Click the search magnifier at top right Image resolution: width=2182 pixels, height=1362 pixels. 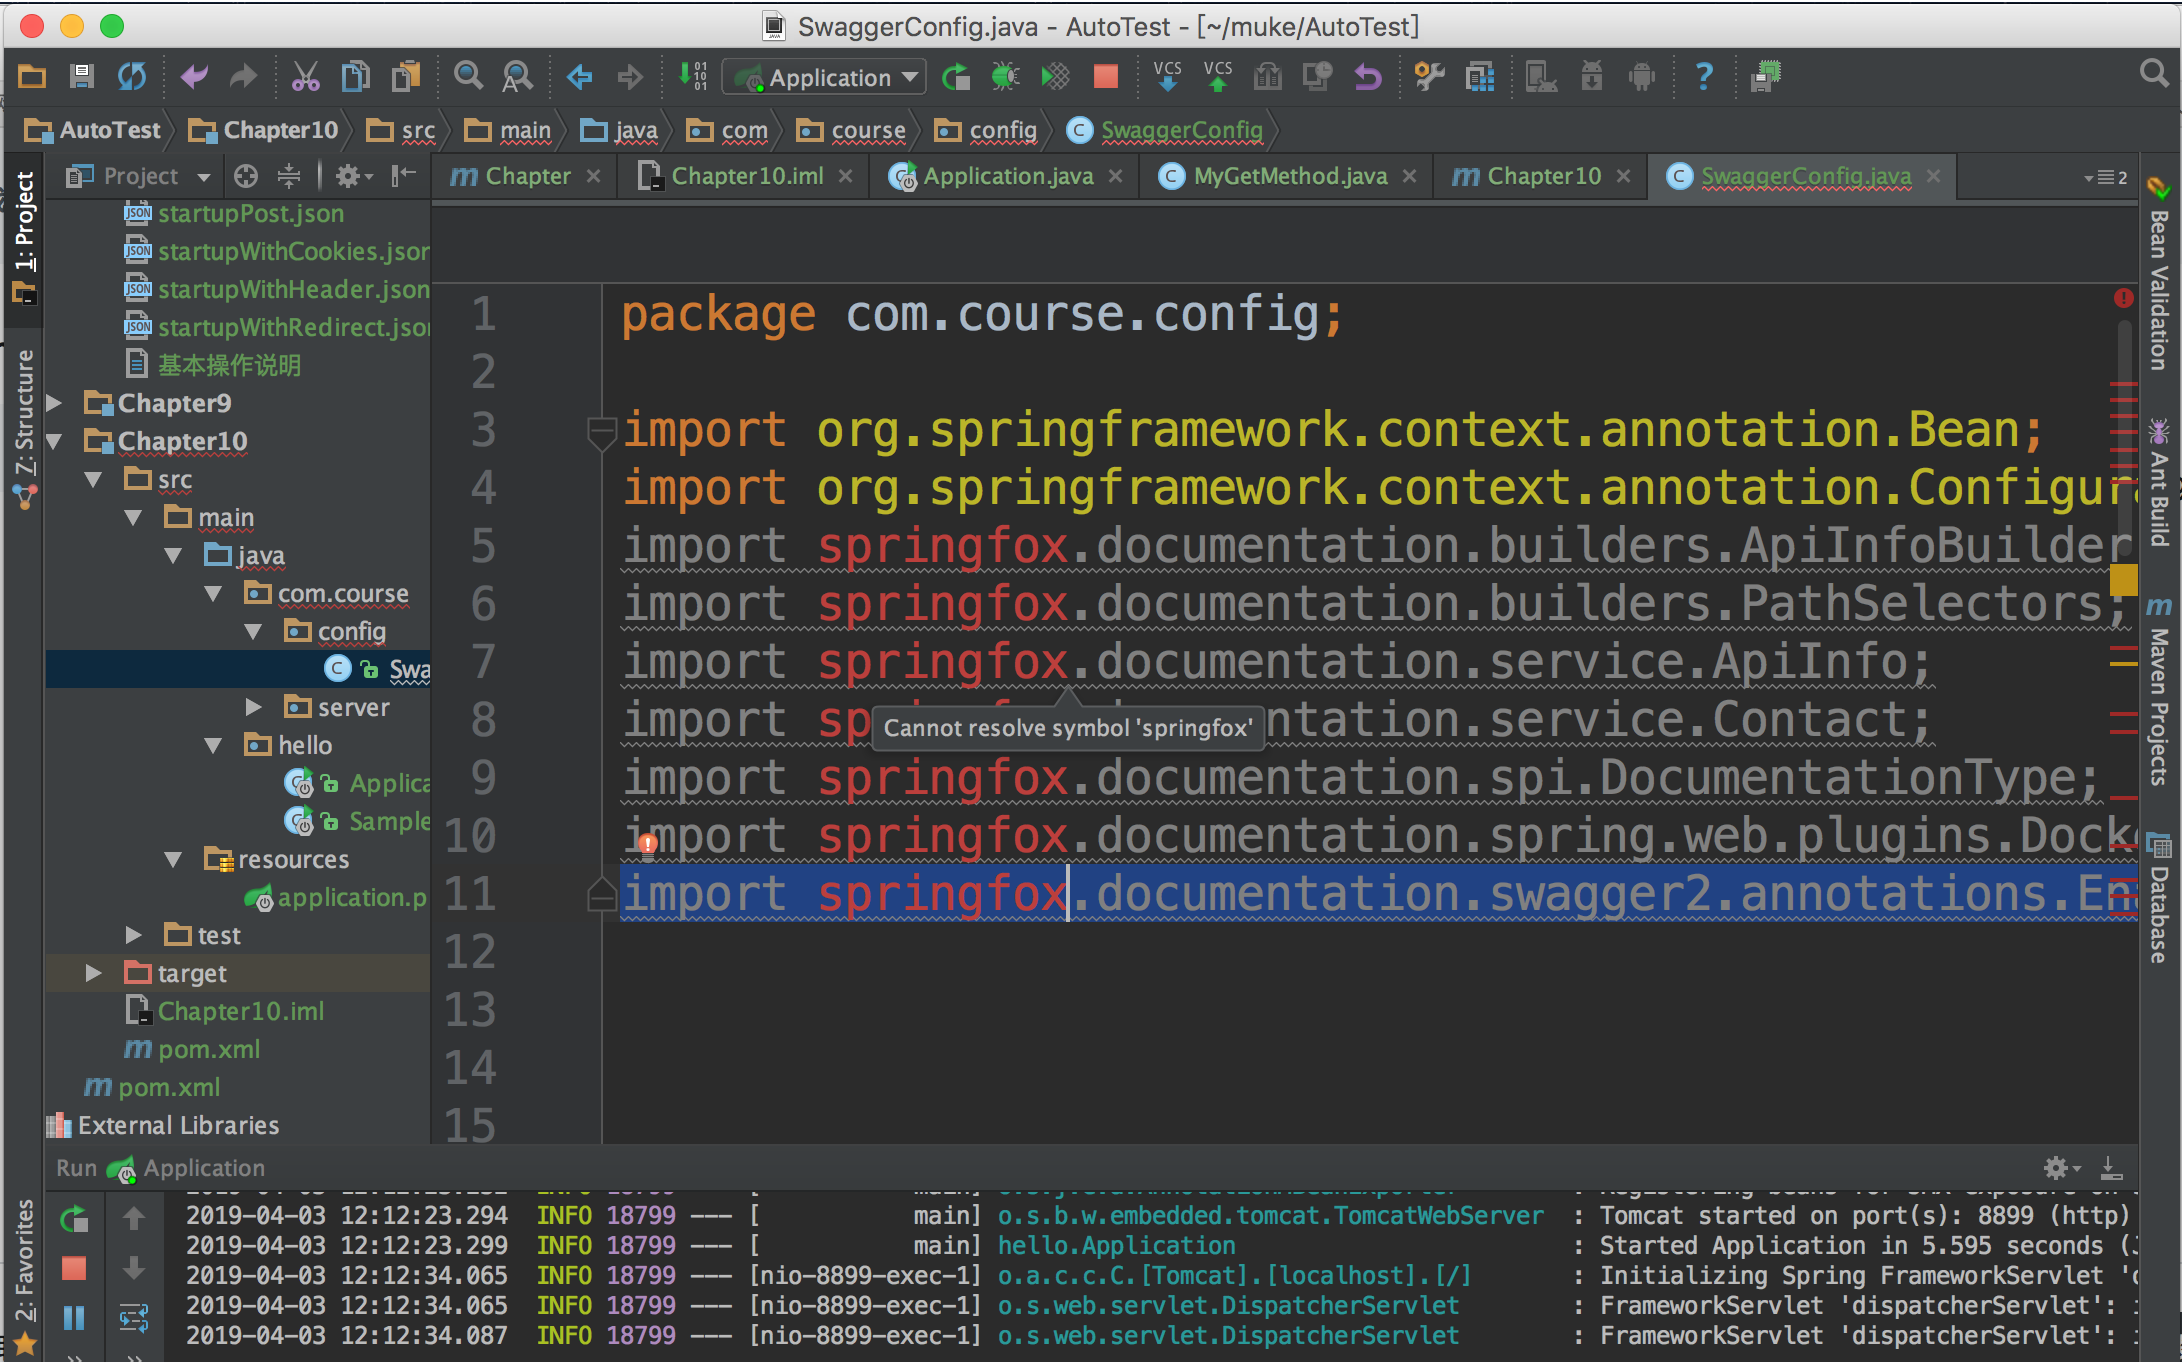pyautogui.click(x=2153, y=74)
